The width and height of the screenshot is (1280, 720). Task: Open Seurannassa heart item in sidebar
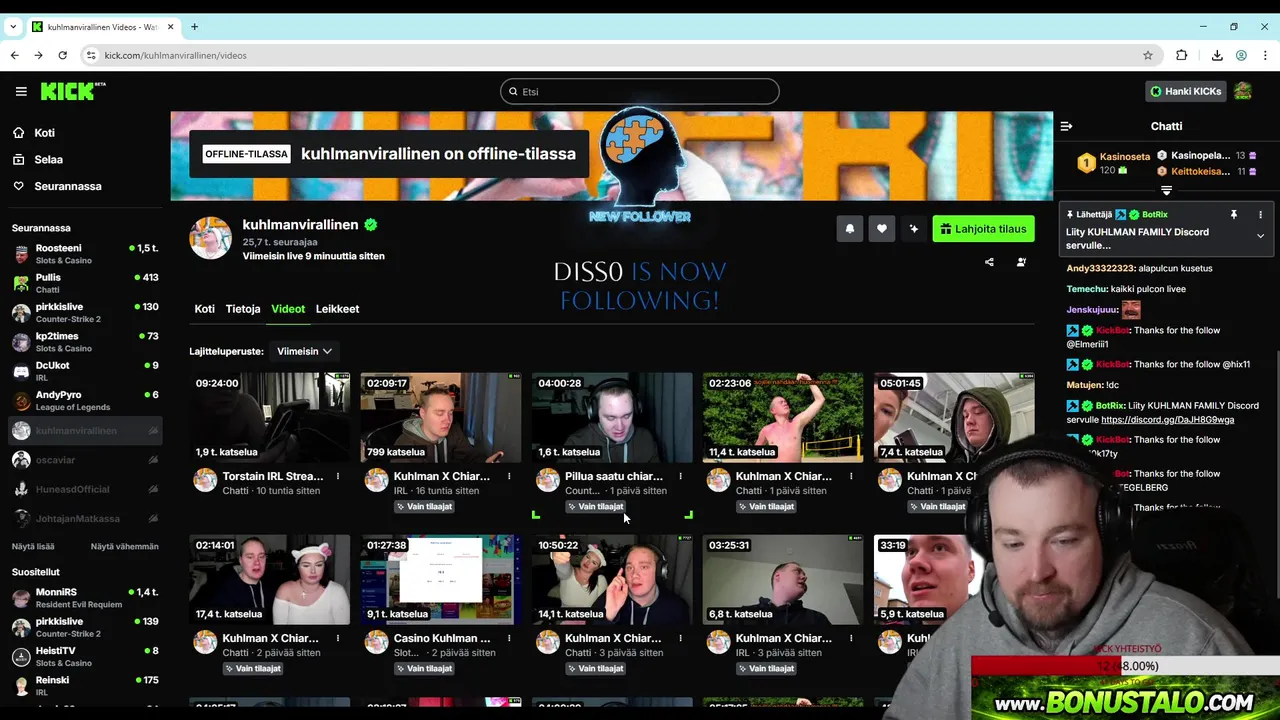57,186
